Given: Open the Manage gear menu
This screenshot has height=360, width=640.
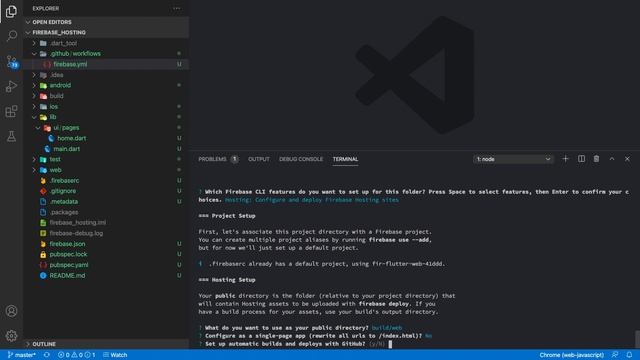Looking at the screenshot, I should pos(11,336).
